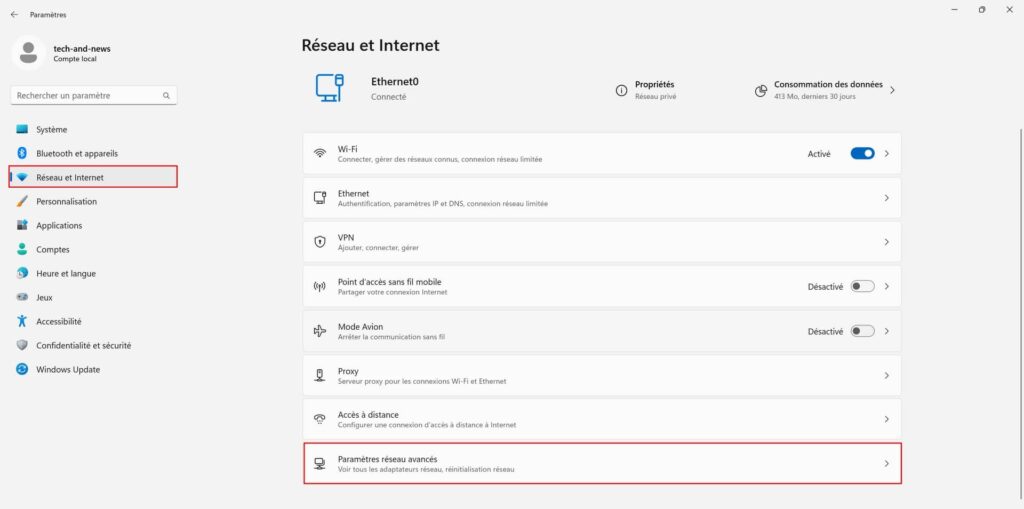Open Consommation des données chevron

892,90
